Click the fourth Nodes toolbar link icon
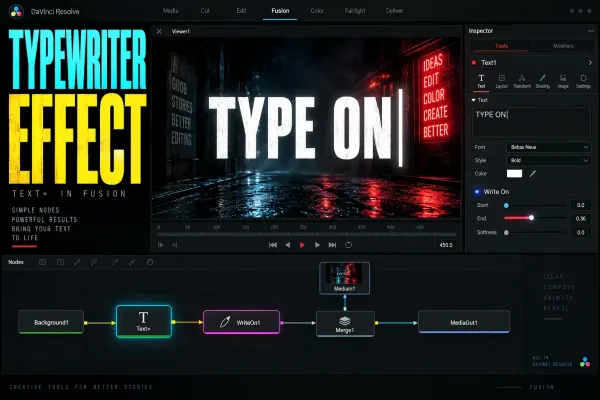600x400 pixels. [x=94, y=262]
